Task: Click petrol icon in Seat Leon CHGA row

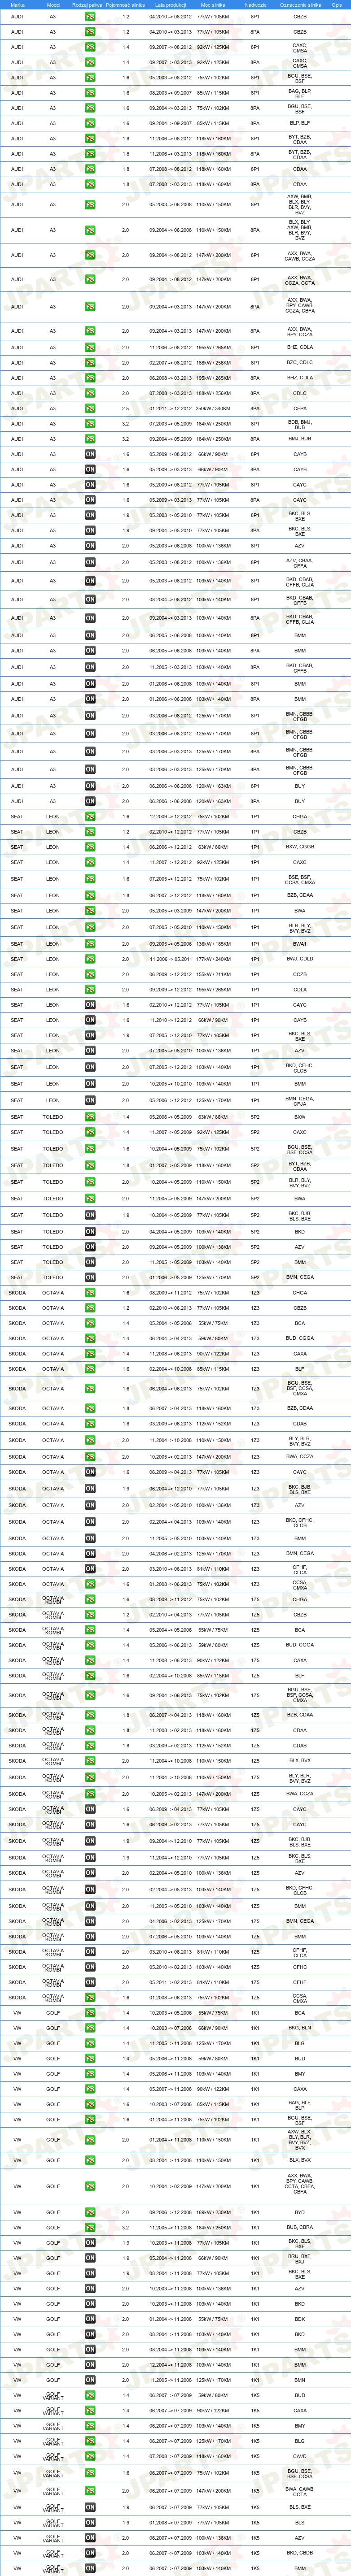Action: [90, 817]
